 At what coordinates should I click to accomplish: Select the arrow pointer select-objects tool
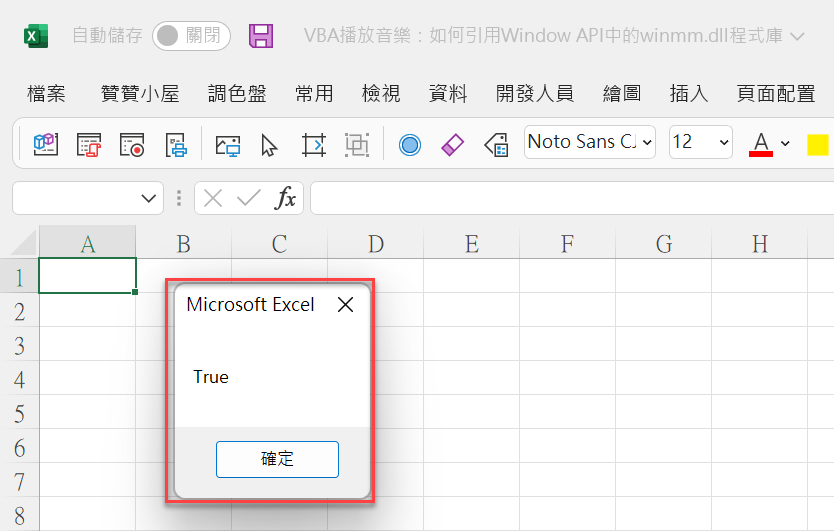click(x=270, y=145)
